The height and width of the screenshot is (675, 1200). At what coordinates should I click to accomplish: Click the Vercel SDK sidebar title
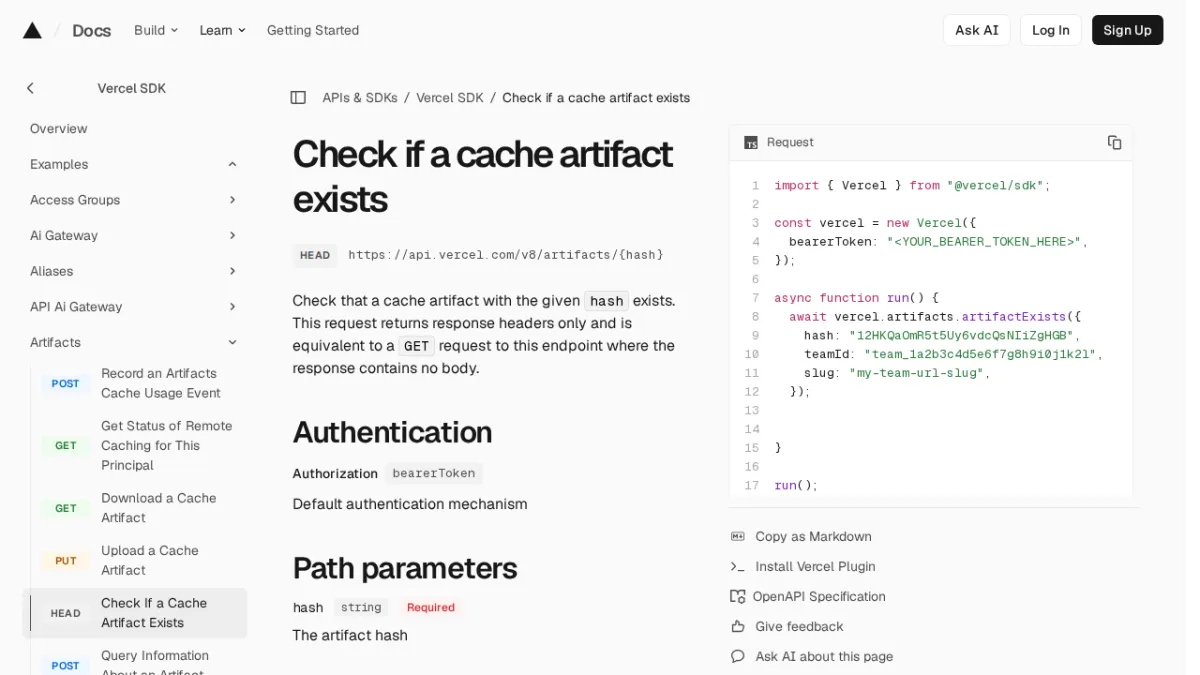pos(132,88)
